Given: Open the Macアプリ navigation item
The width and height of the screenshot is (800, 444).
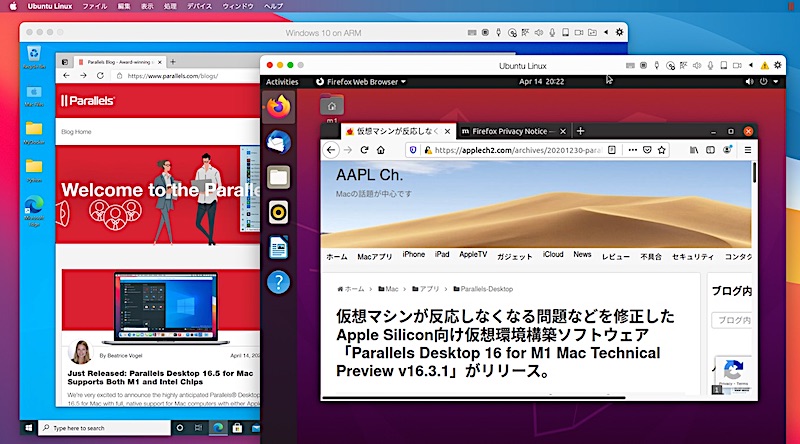Looking at the screenshot, I should (374, 256).
